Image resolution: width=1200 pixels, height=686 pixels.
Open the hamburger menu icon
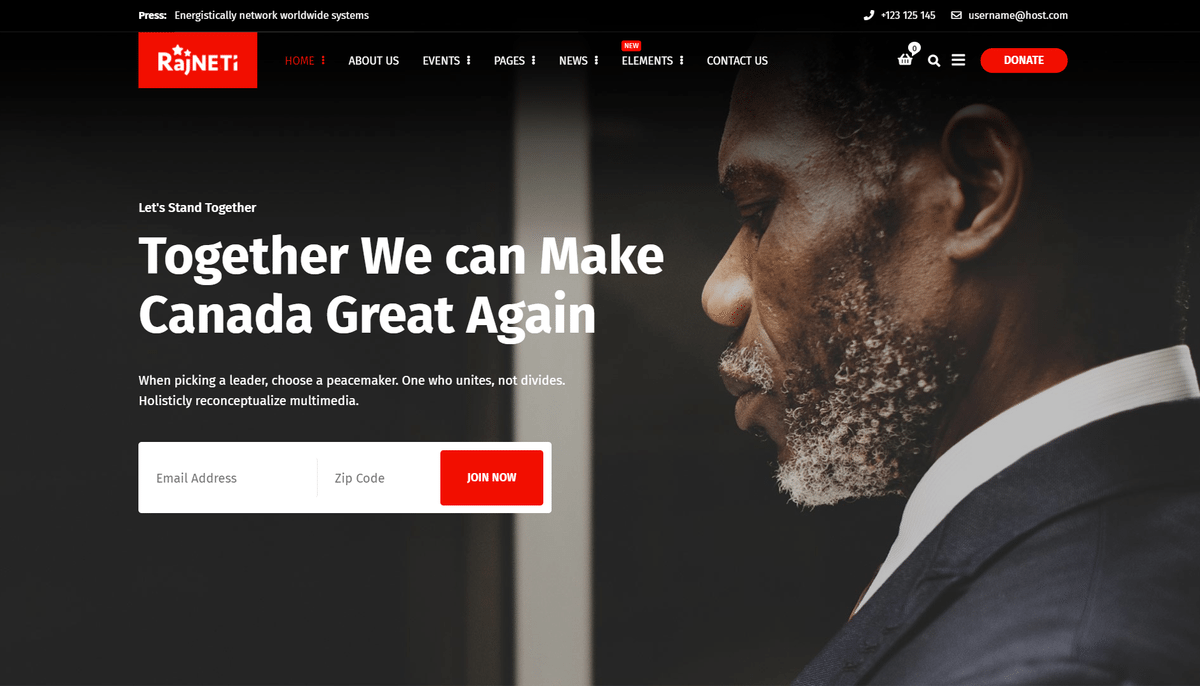958,60
